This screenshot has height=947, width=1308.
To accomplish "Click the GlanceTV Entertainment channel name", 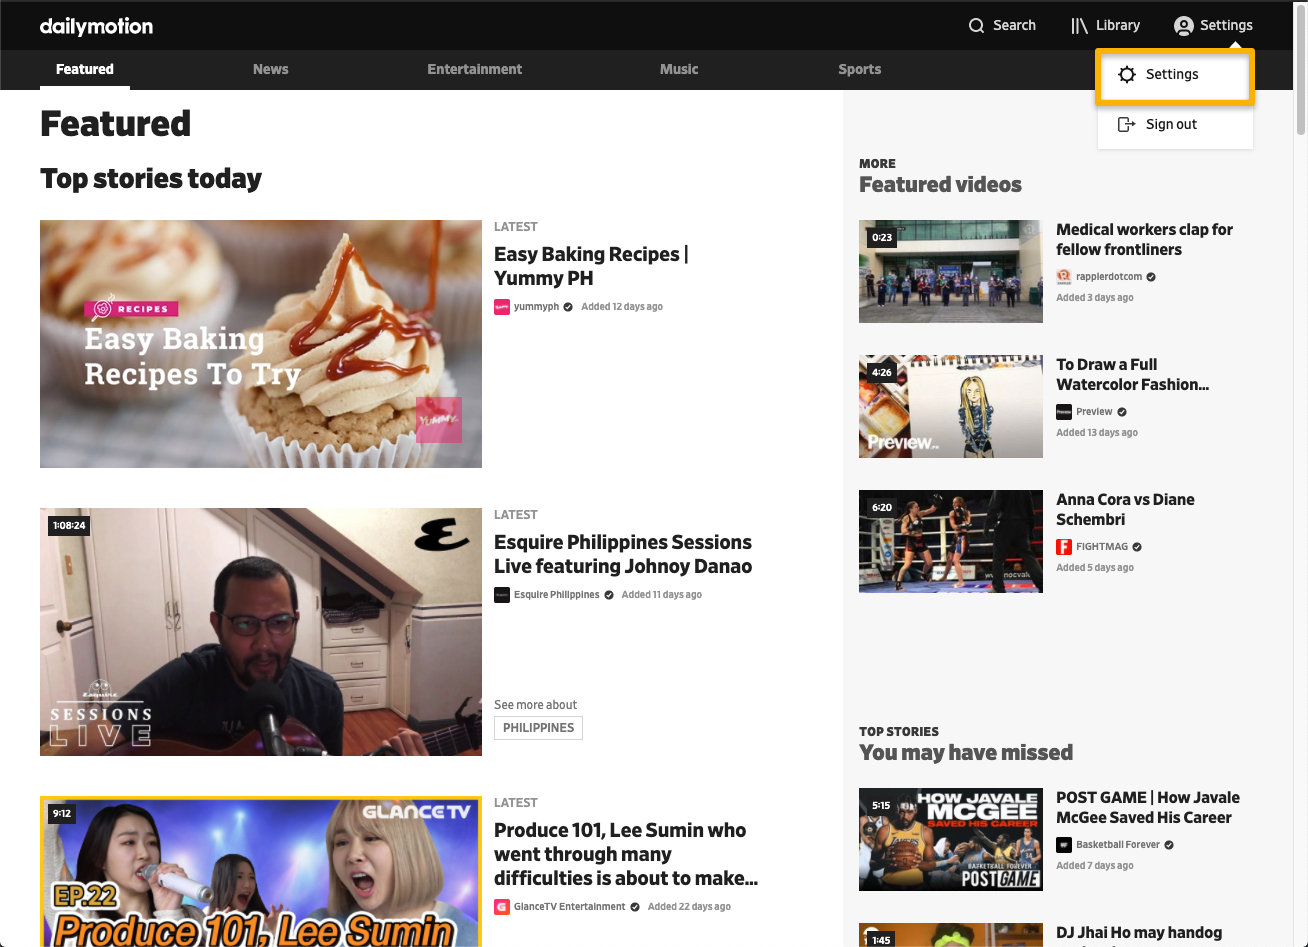I will point(570,907).
